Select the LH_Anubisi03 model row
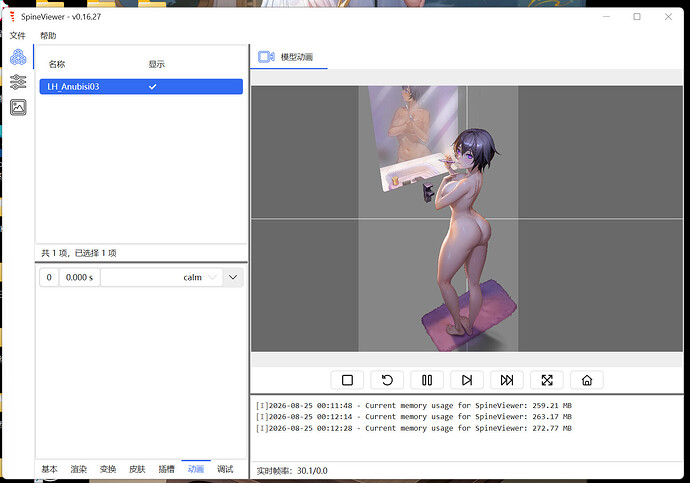 click(x=141, y=87)
